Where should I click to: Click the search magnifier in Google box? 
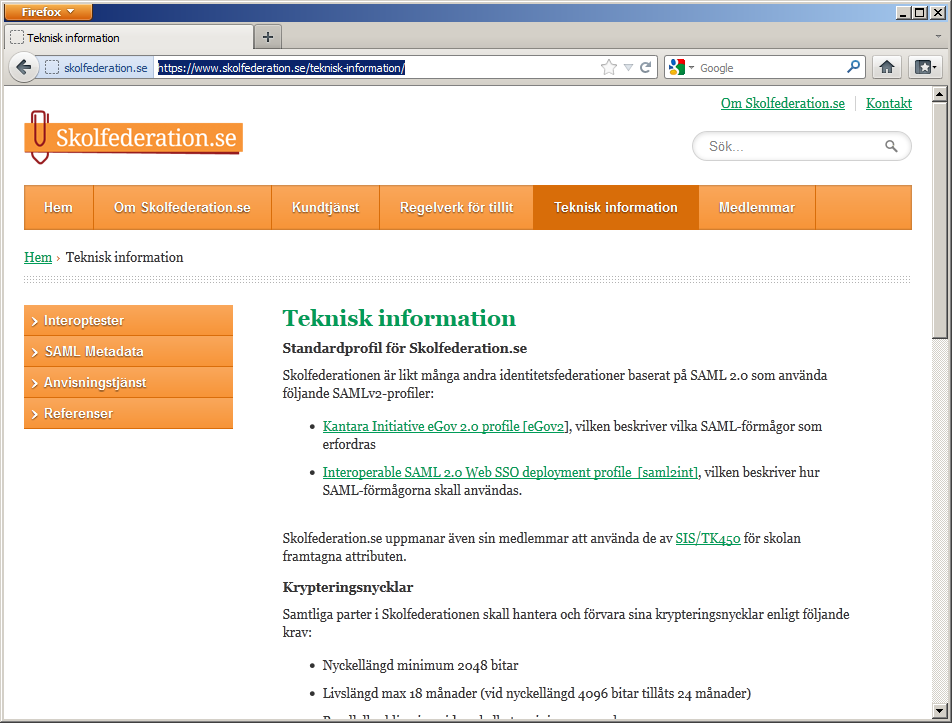853,67
